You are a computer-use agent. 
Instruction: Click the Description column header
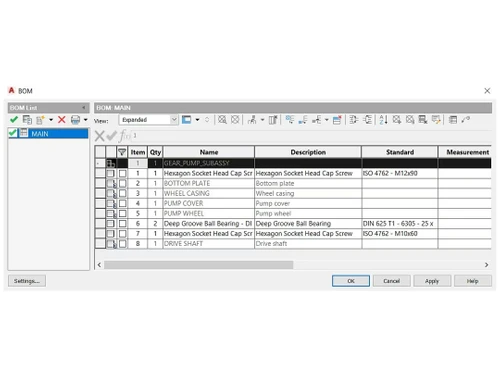pyautogui.click(x=308, y=152)
